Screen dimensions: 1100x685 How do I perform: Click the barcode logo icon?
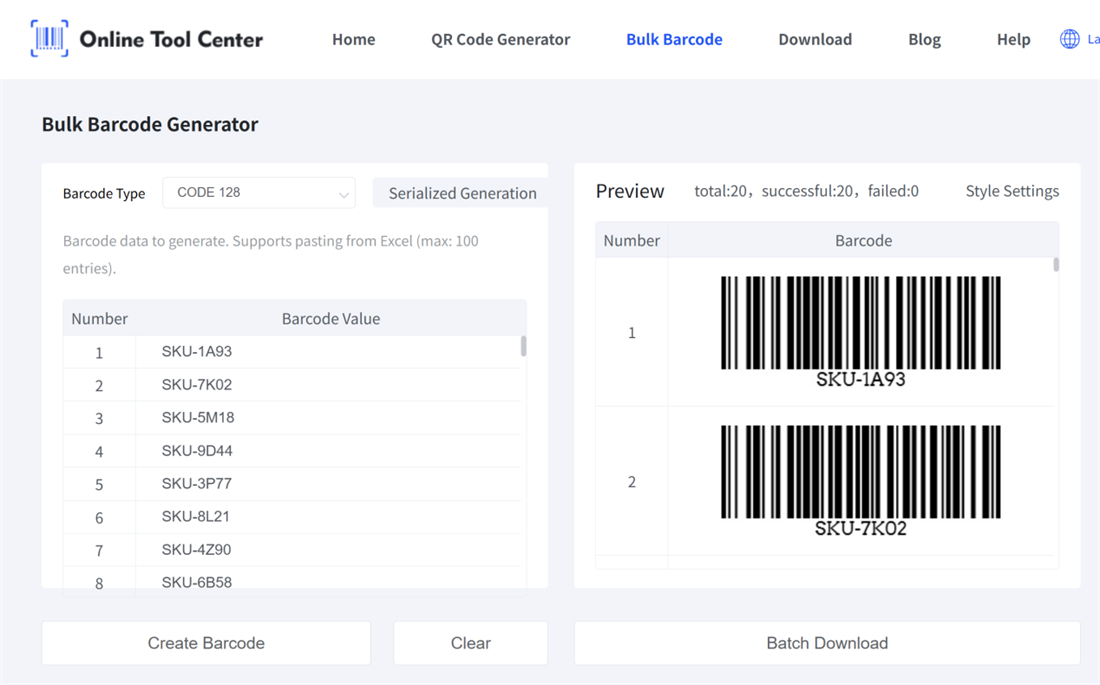click(x=48, y=38)
